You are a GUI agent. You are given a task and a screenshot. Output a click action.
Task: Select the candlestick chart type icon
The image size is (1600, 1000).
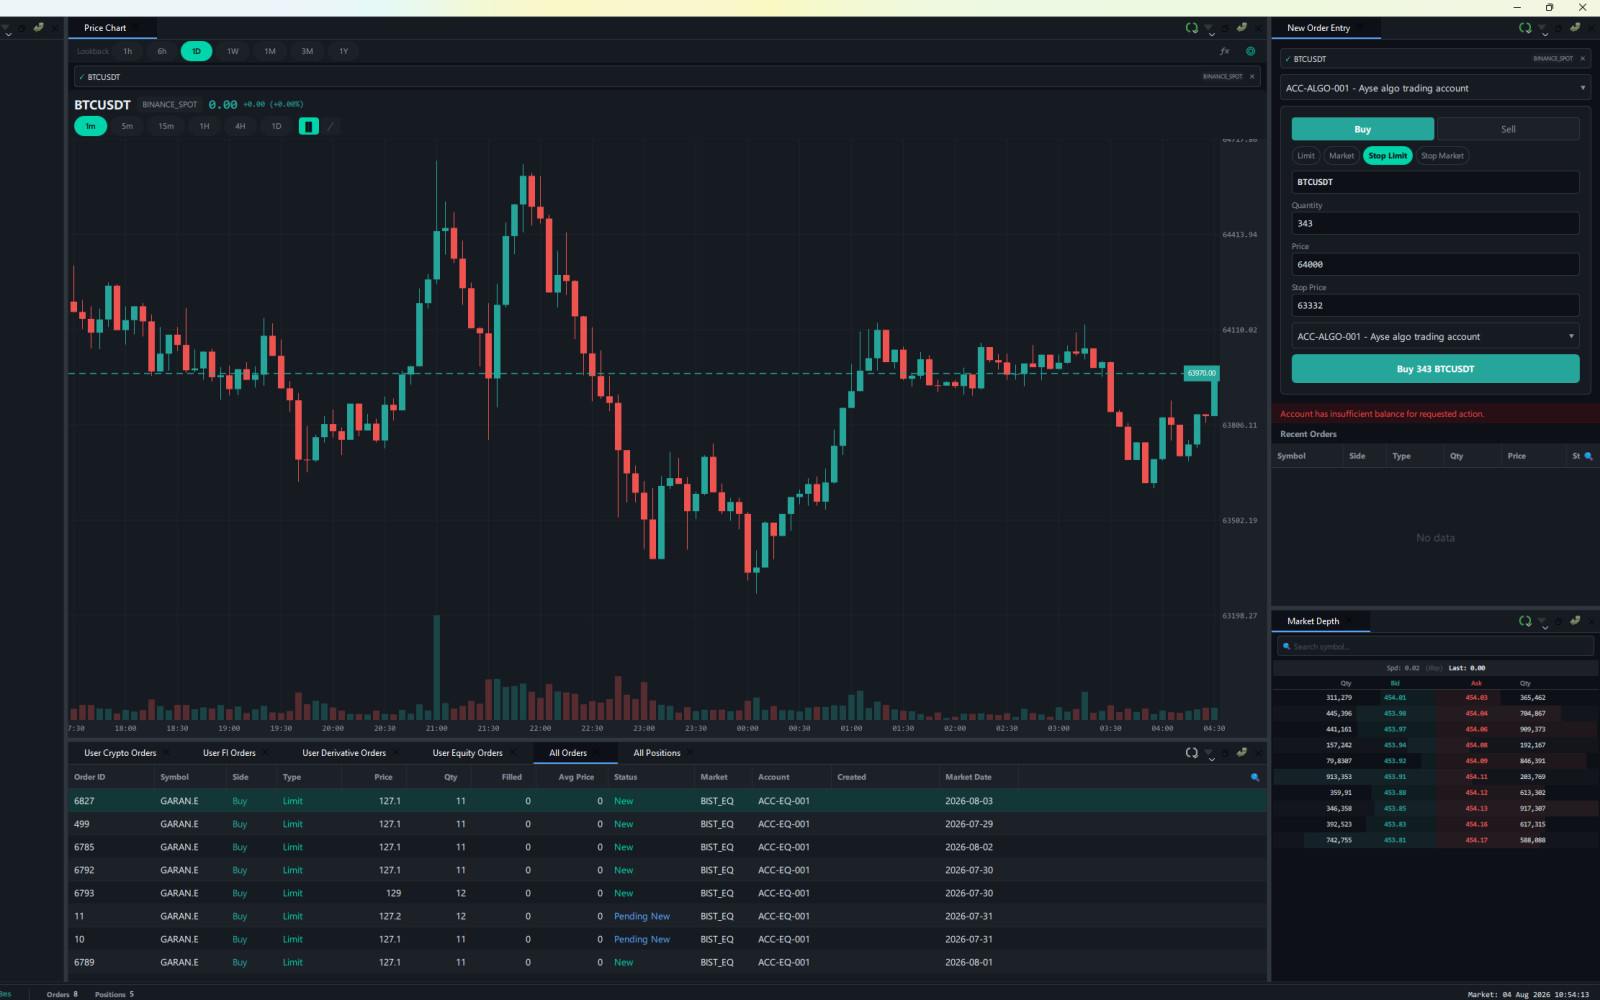(309, 126)
